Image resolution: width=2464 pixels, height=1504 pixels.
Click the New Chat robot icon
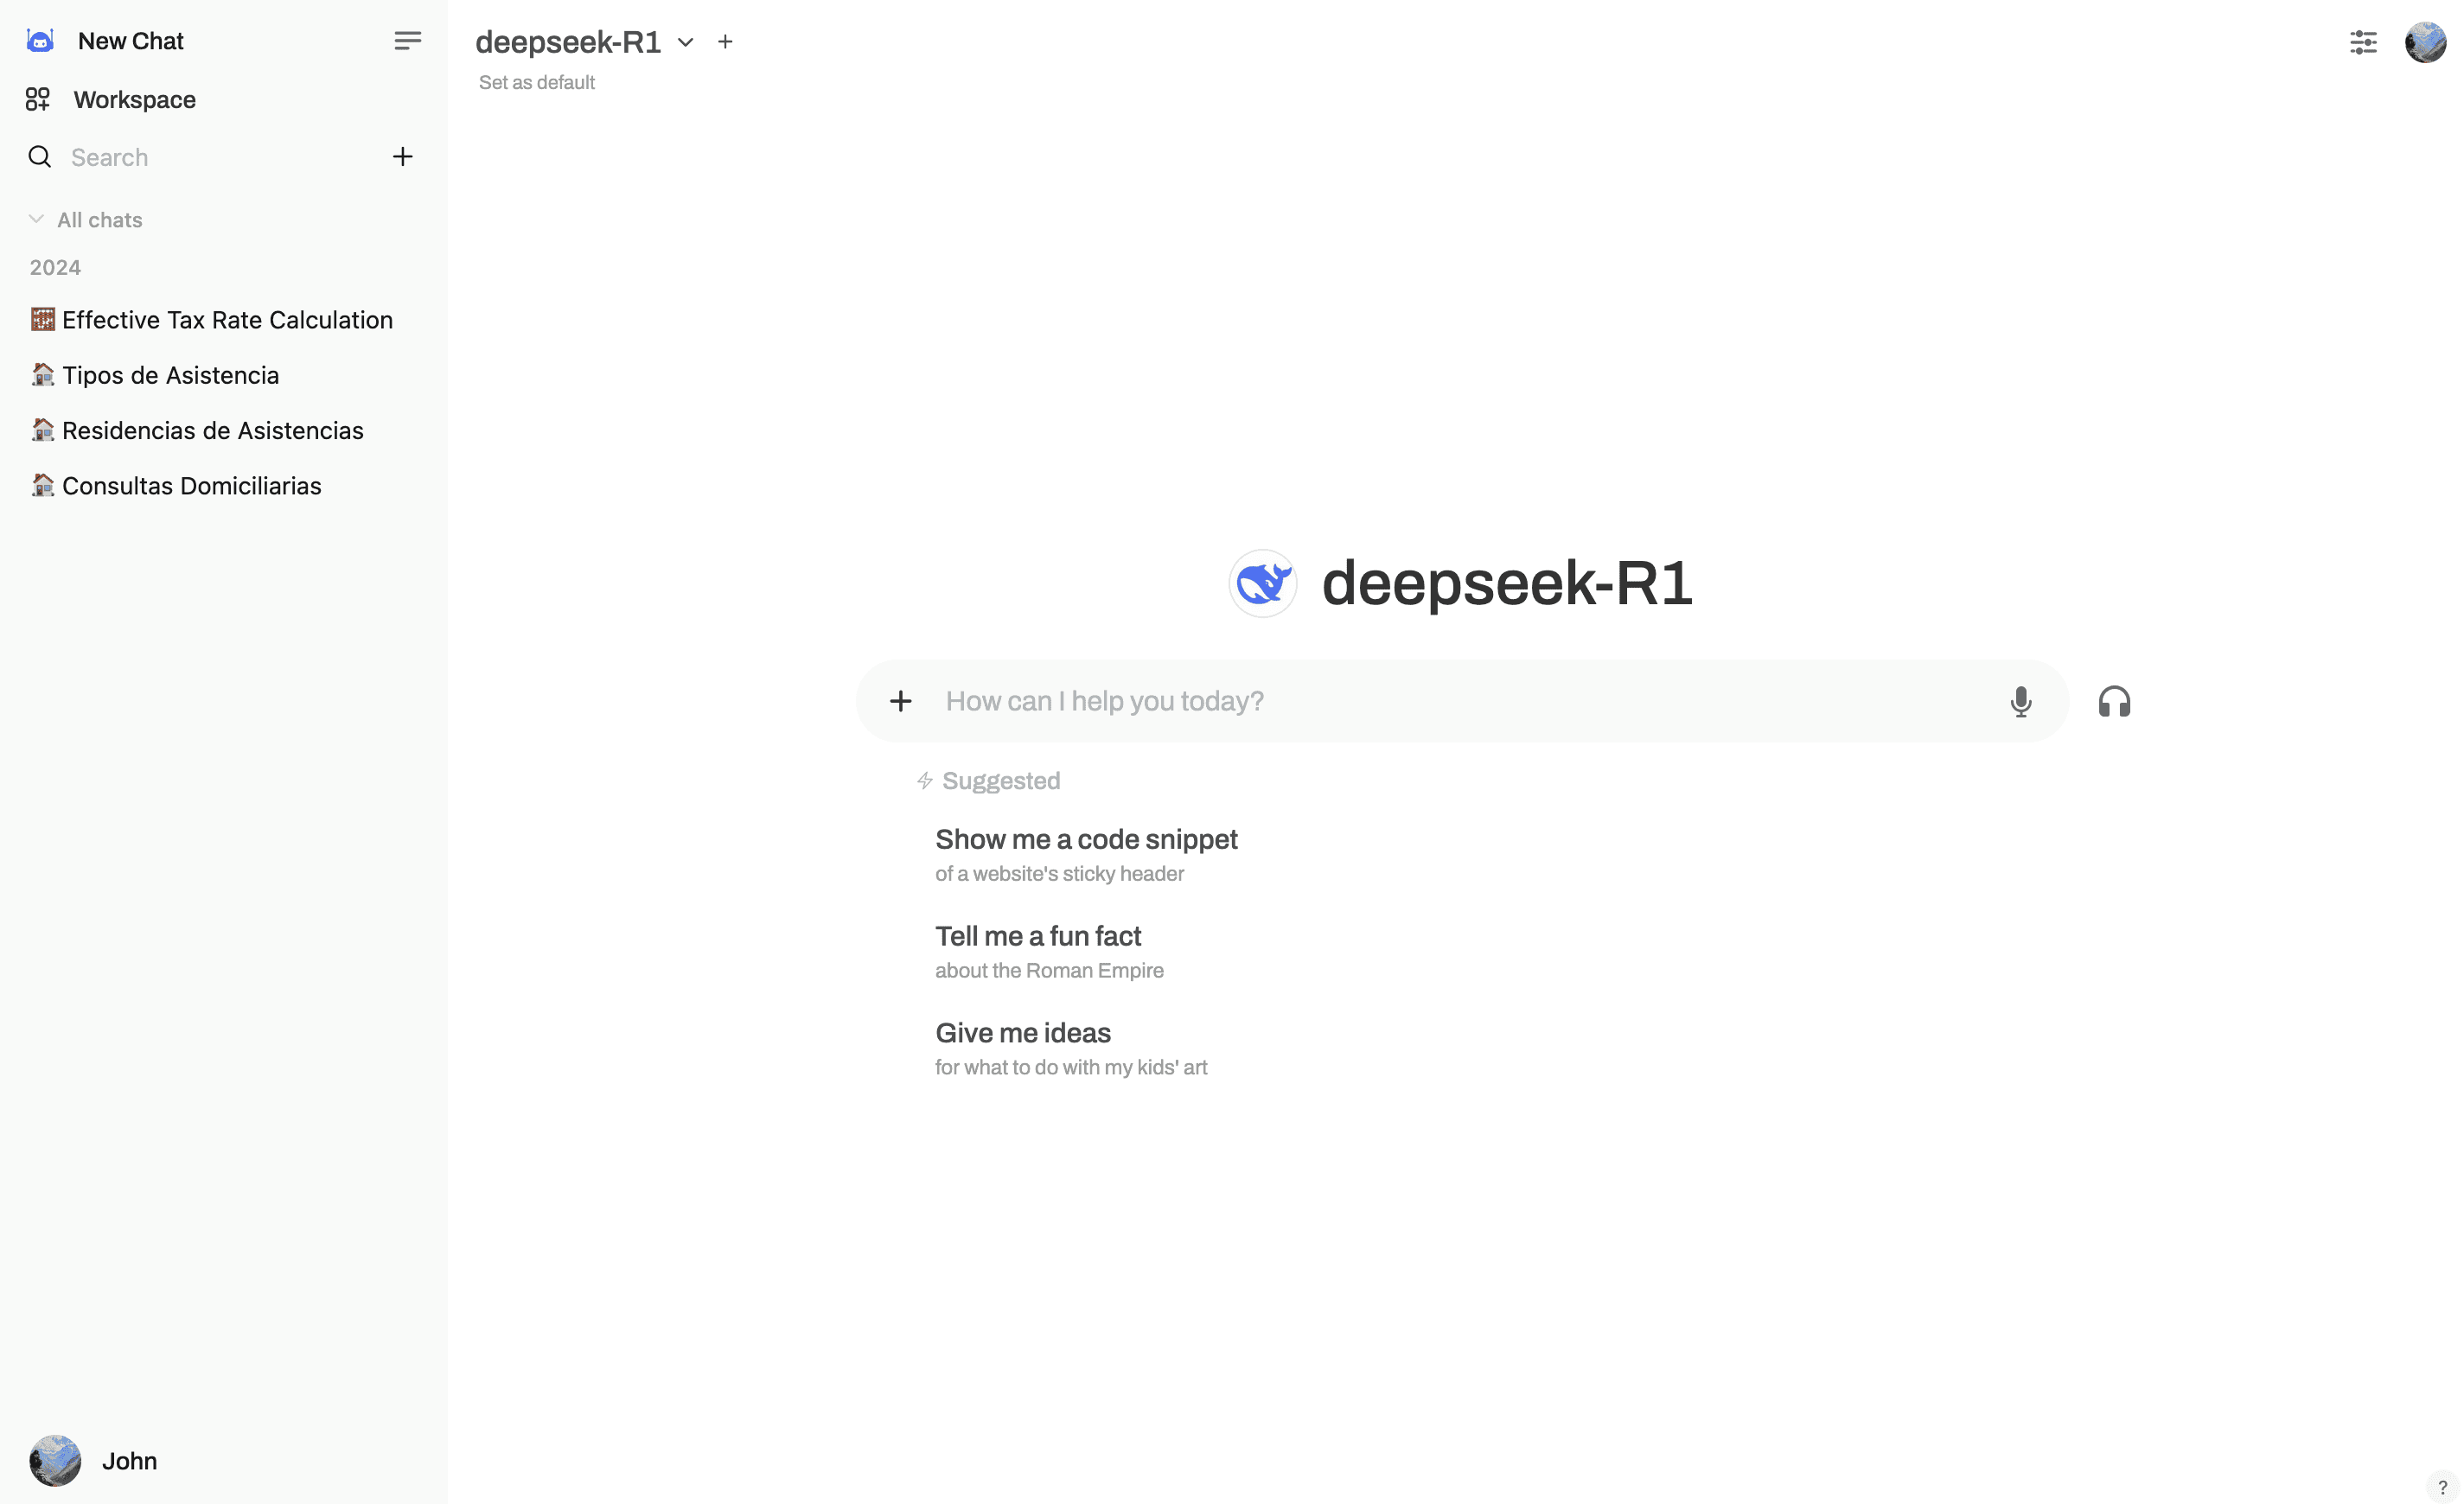pos(39,40)
